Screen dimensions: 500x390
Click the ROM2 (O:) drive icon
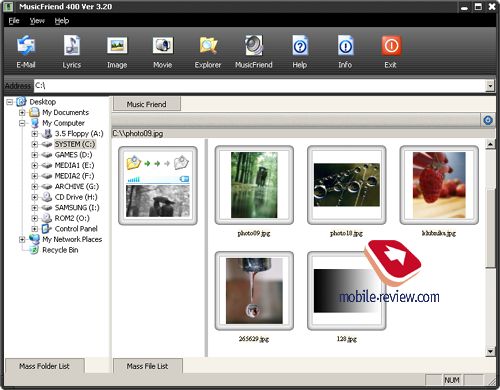click(x=47, y=218)
